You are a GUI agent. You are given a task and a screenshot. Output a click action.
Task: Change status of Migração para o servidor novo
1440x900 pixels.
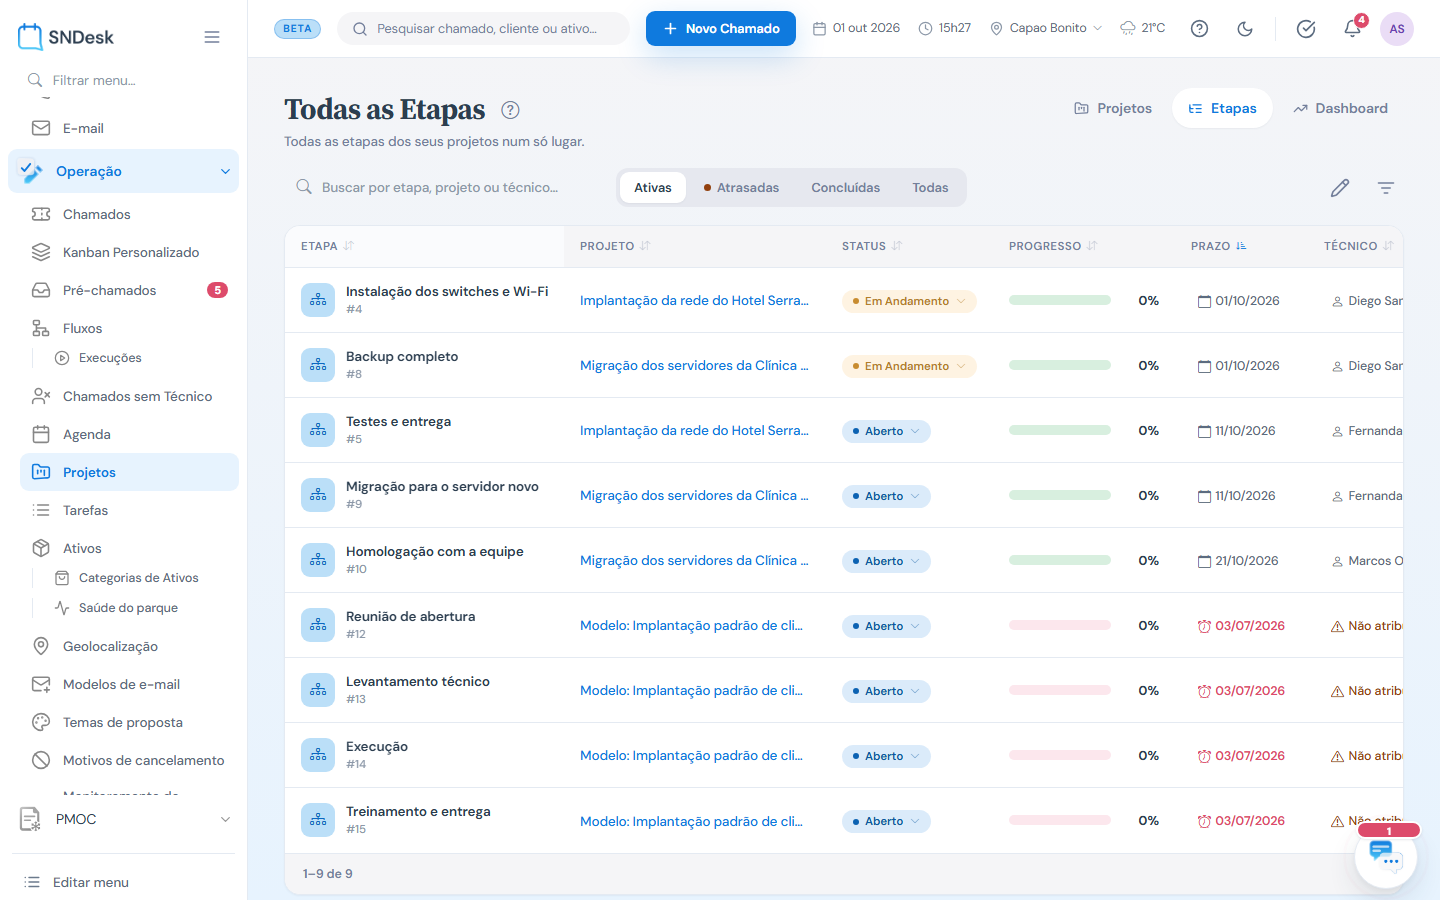pos(886,496)
